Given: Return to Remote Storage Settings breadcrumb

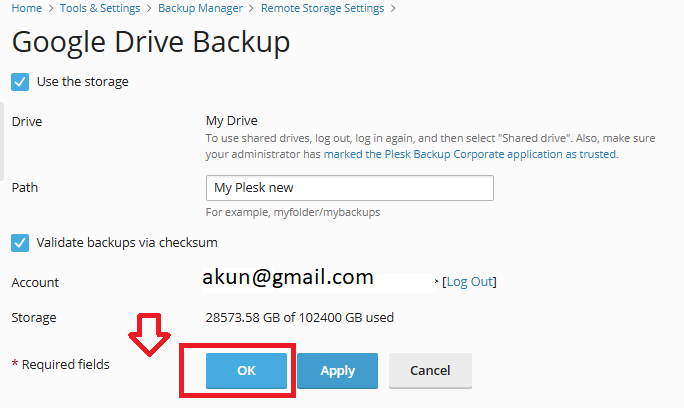Looking at the screenshot, I should tap(322, 9).
